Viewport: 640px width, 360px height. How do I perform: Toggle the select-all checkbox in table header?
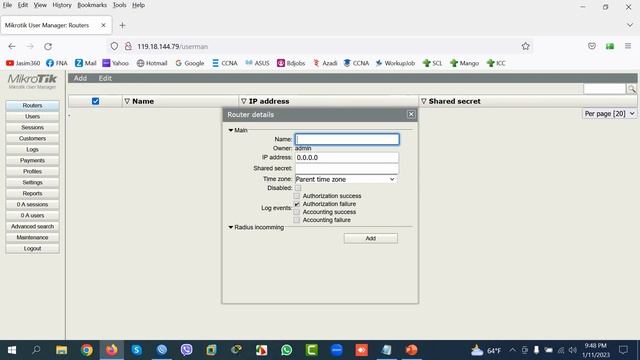click(x=96, y=101)
